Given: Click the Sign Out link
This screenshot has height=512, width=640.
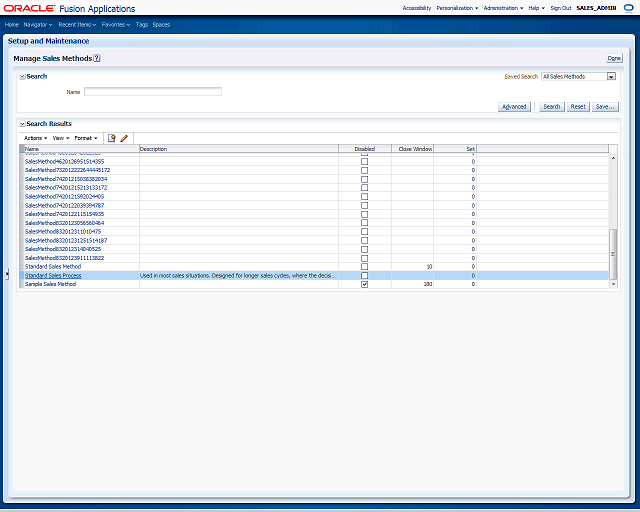Looking at the screenshot, I should pyautogui.click(x=561, y=8).
